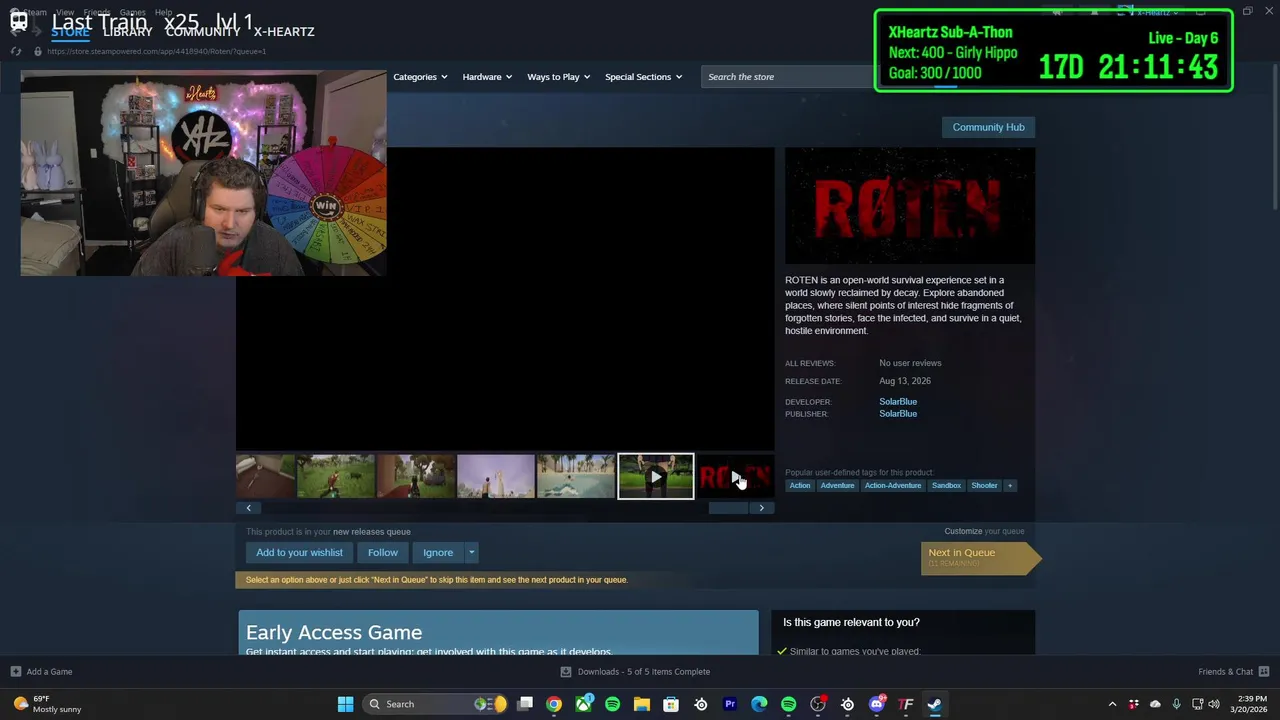Screen dimensions: 1280x720
Task: Click Add to your wishlist
Action: [x=299, y=552]
